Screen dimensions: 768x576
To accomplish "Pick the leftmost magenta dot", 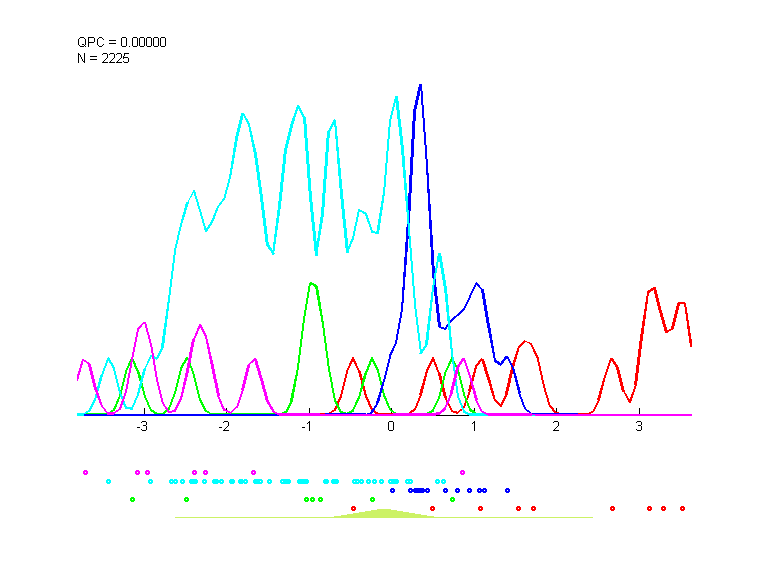I will 86,471.
